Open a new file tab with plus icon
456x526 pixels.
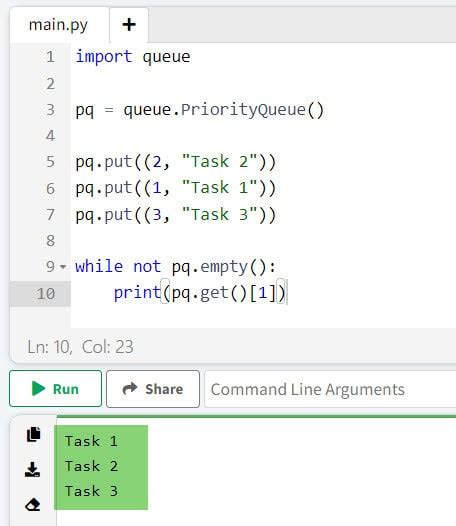pos(129,25)
